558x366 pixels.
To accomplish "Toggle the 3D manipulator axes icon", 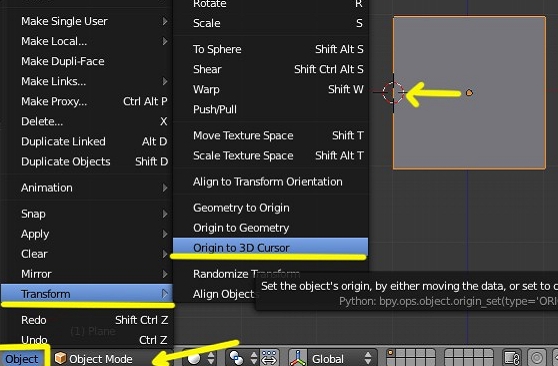I will (x=298, y=358).
